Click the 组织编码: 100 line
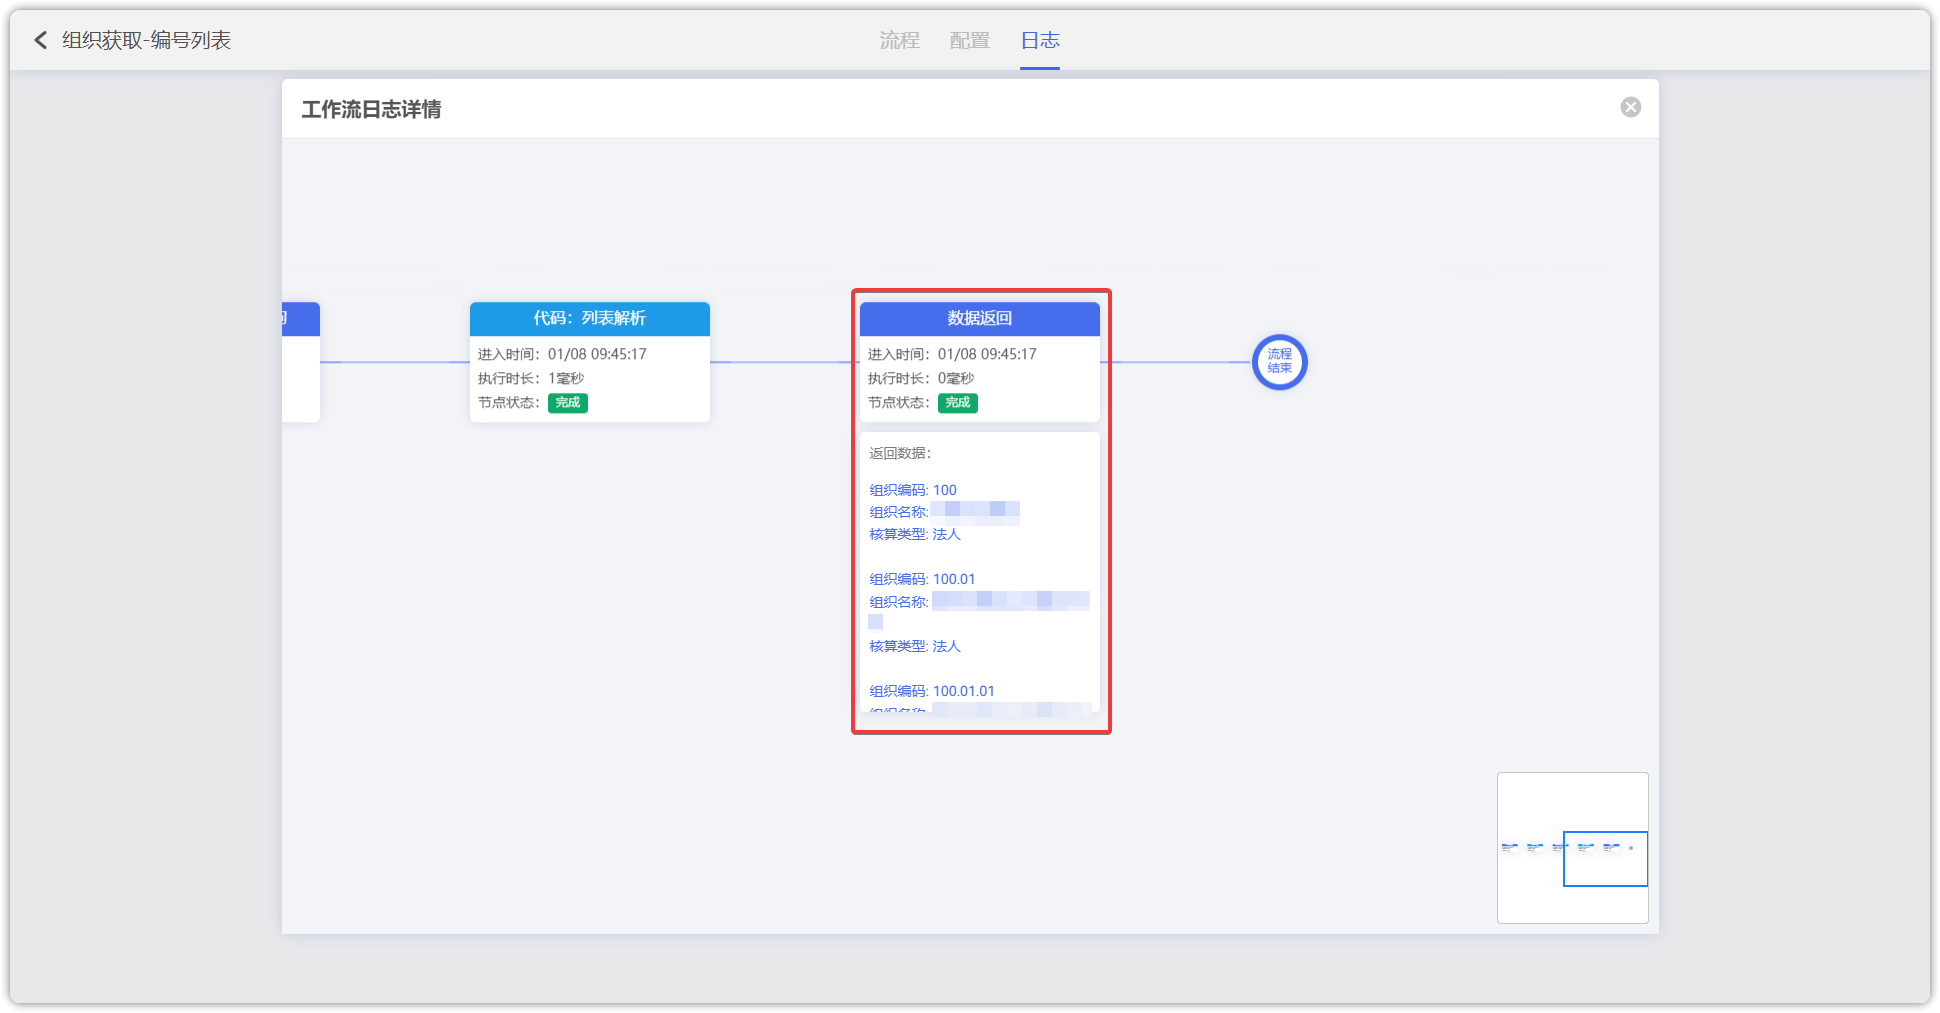 [x=913, y=490]
